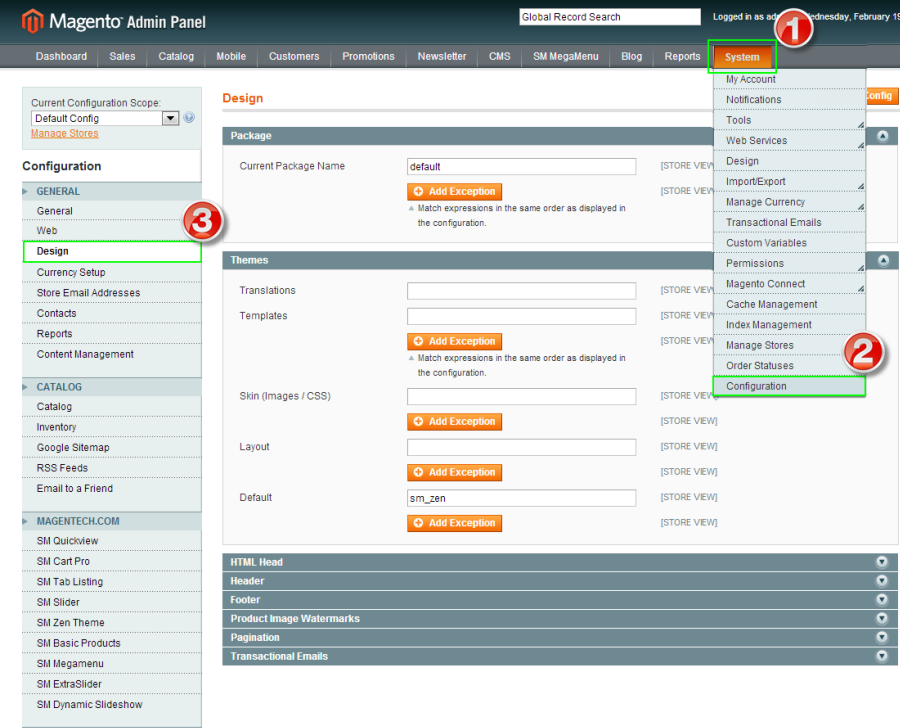Open the Customers menu
Screen dimensions: 900x728
coord(294,56)
